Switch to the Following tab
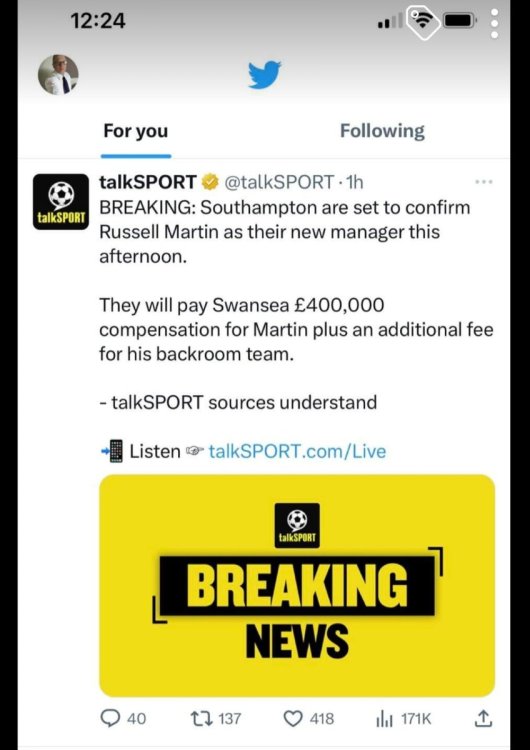This screenshot has width=530, height=750. coord(382,131)
